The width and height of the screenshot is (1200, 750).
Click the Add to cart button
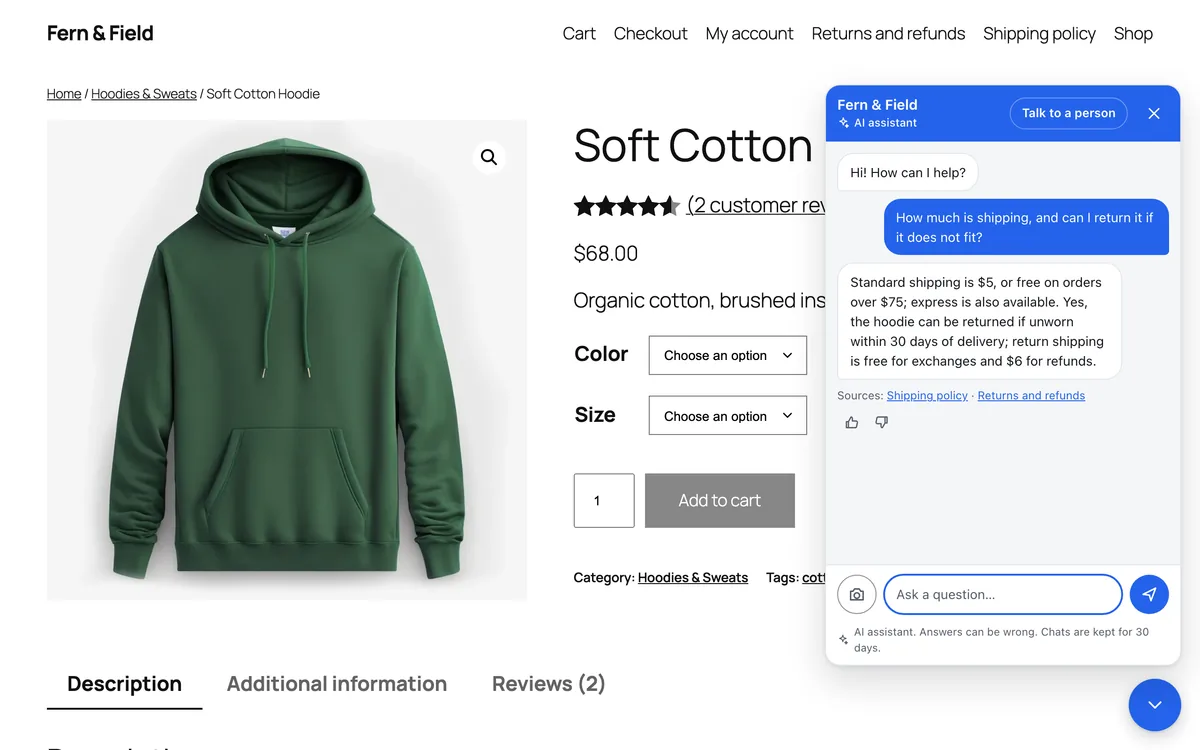coord(720,500)
